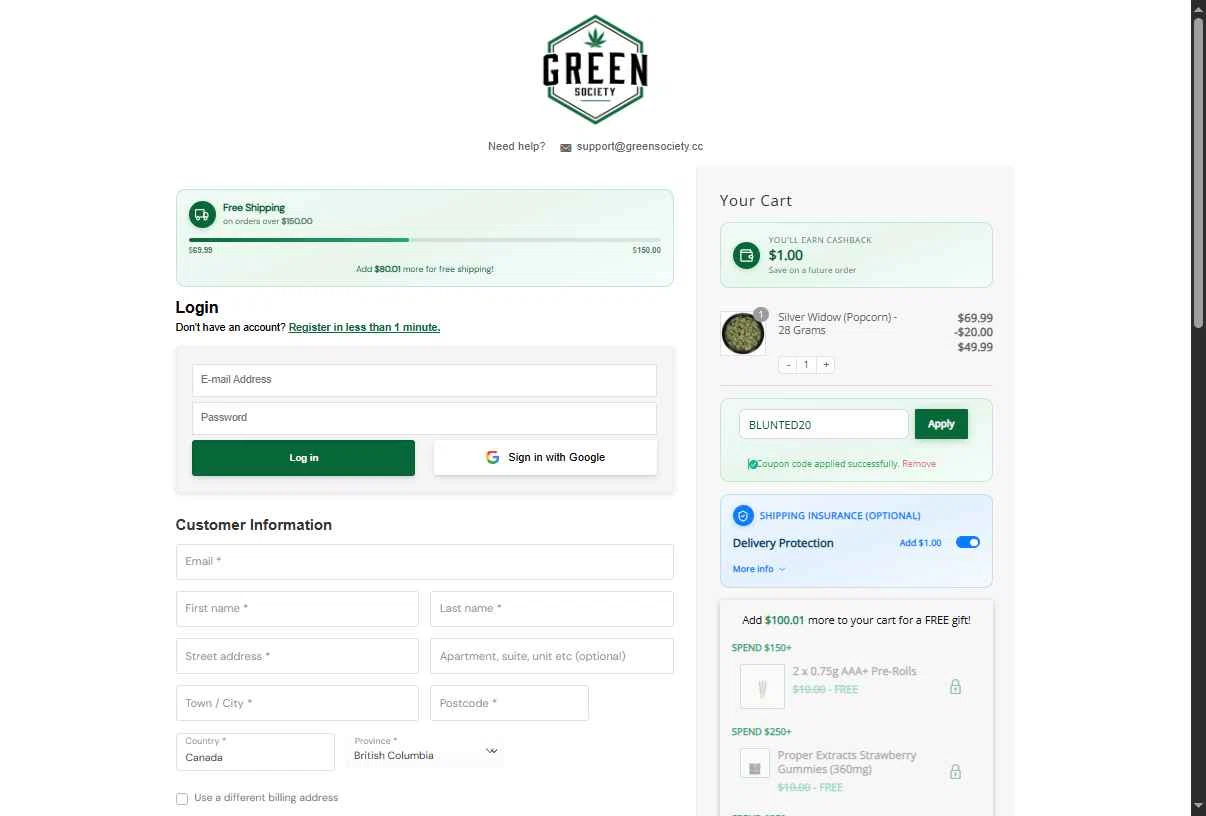Decrease Silver Widow quantity with minus
1206x816 pixels.
[788, 365]
